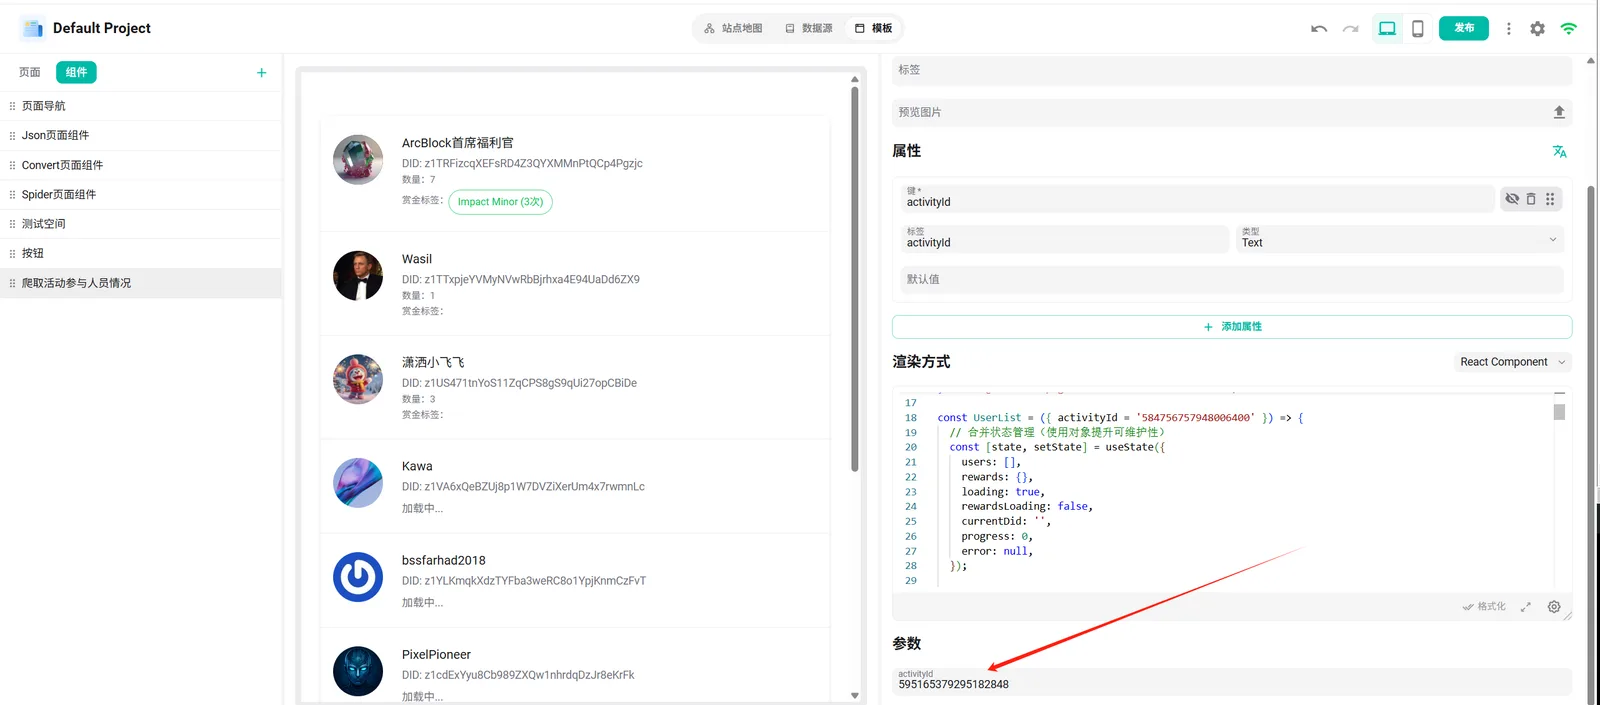Open the 数据源 data source tab
The height and width of the screenshot is (705, 1600).
click(809, 28)
